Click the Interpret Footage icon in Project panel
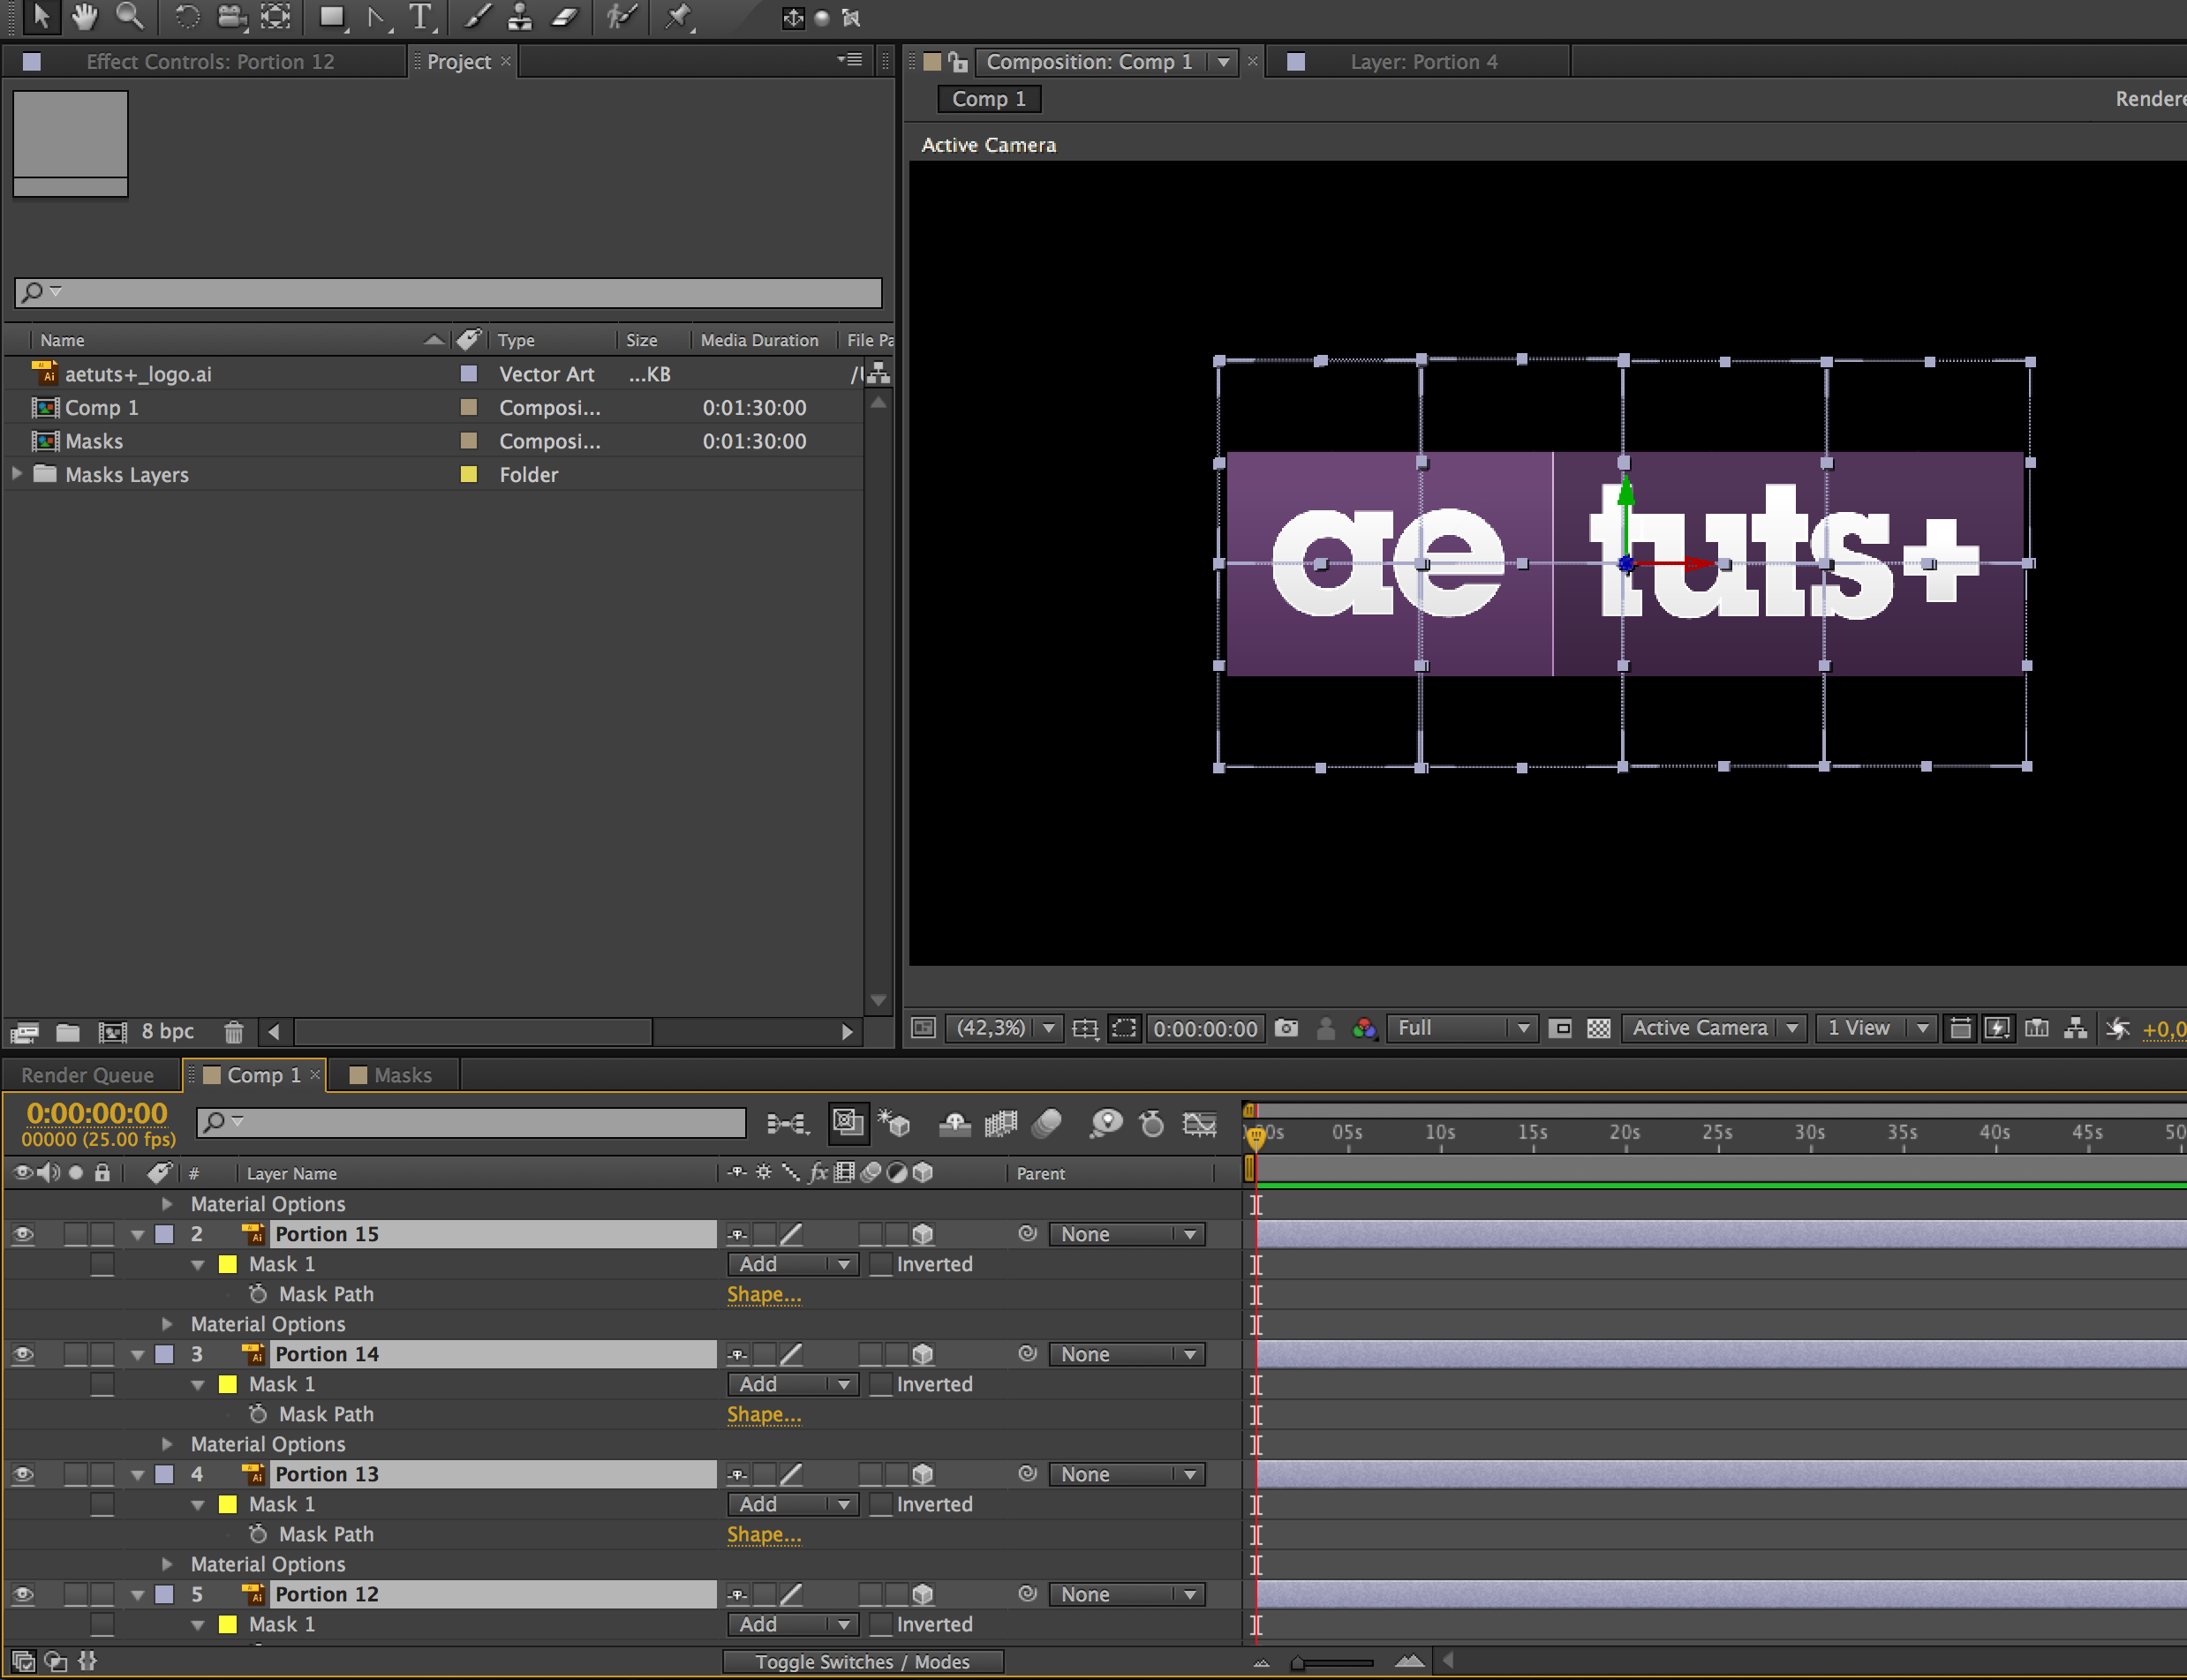The height and width of the screenshot is (1680, 2187). pos(24,1031)
